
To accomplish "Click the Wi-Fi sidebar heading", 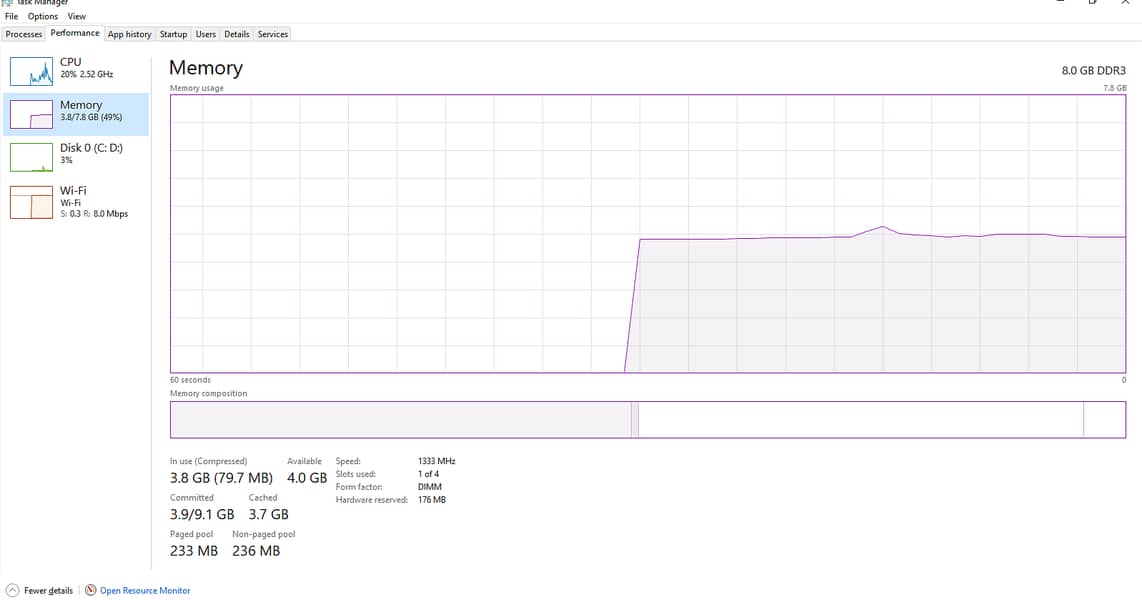I will click(x=73, y=191).
